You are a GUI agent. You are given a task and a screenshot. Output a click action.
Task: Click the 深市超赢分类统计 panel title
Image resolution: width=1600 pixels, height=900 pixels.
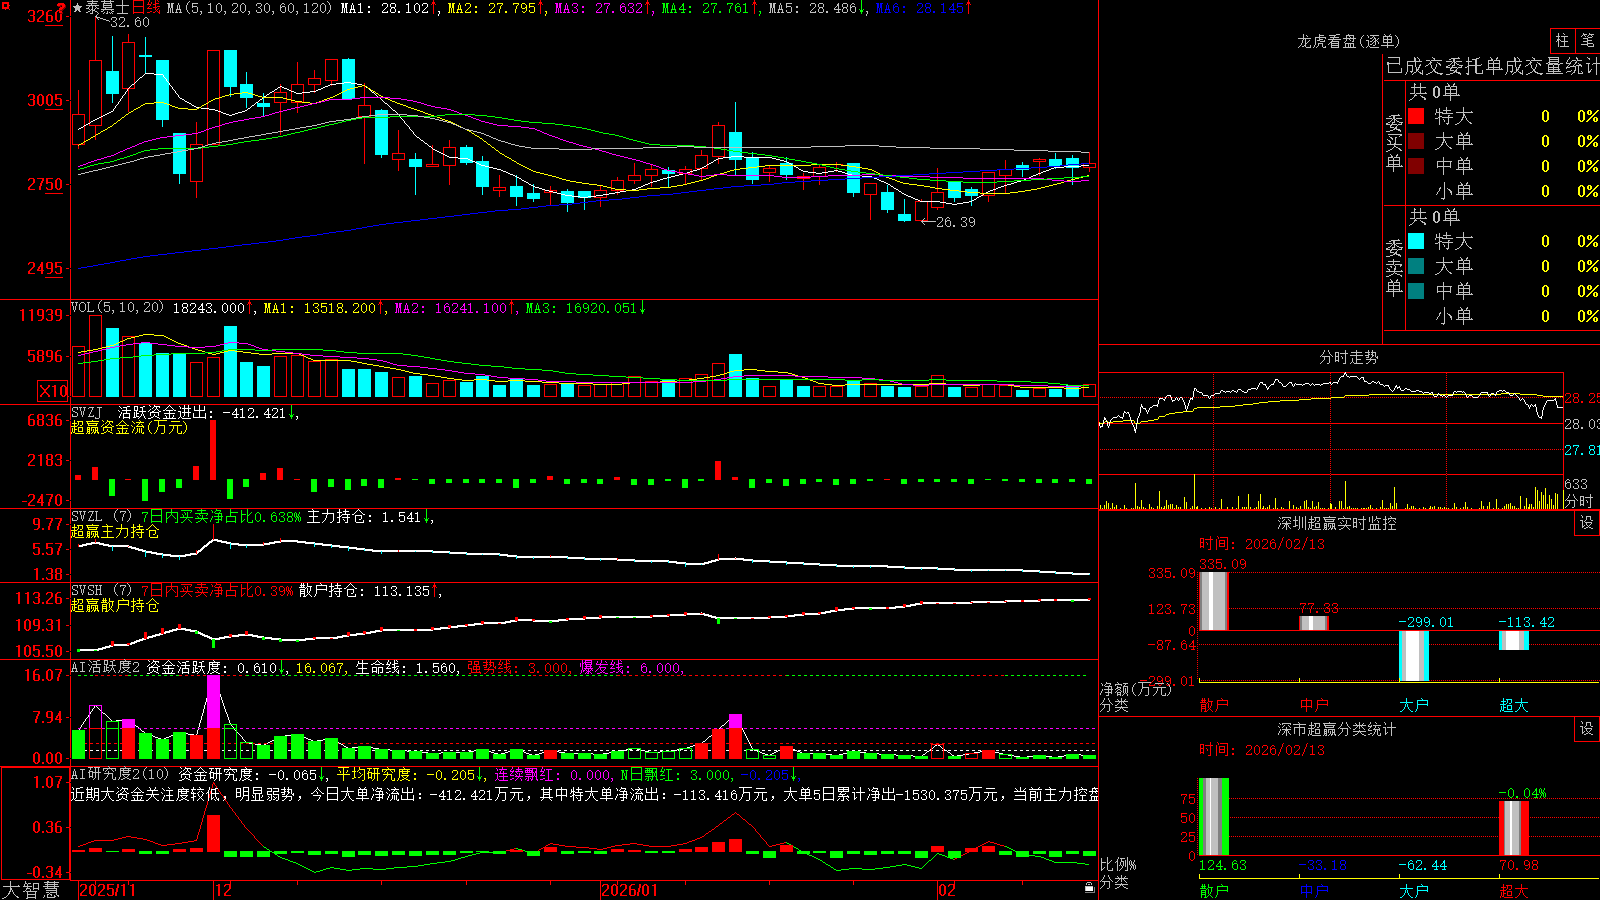pyautogui.click(x=1337, y=729)
